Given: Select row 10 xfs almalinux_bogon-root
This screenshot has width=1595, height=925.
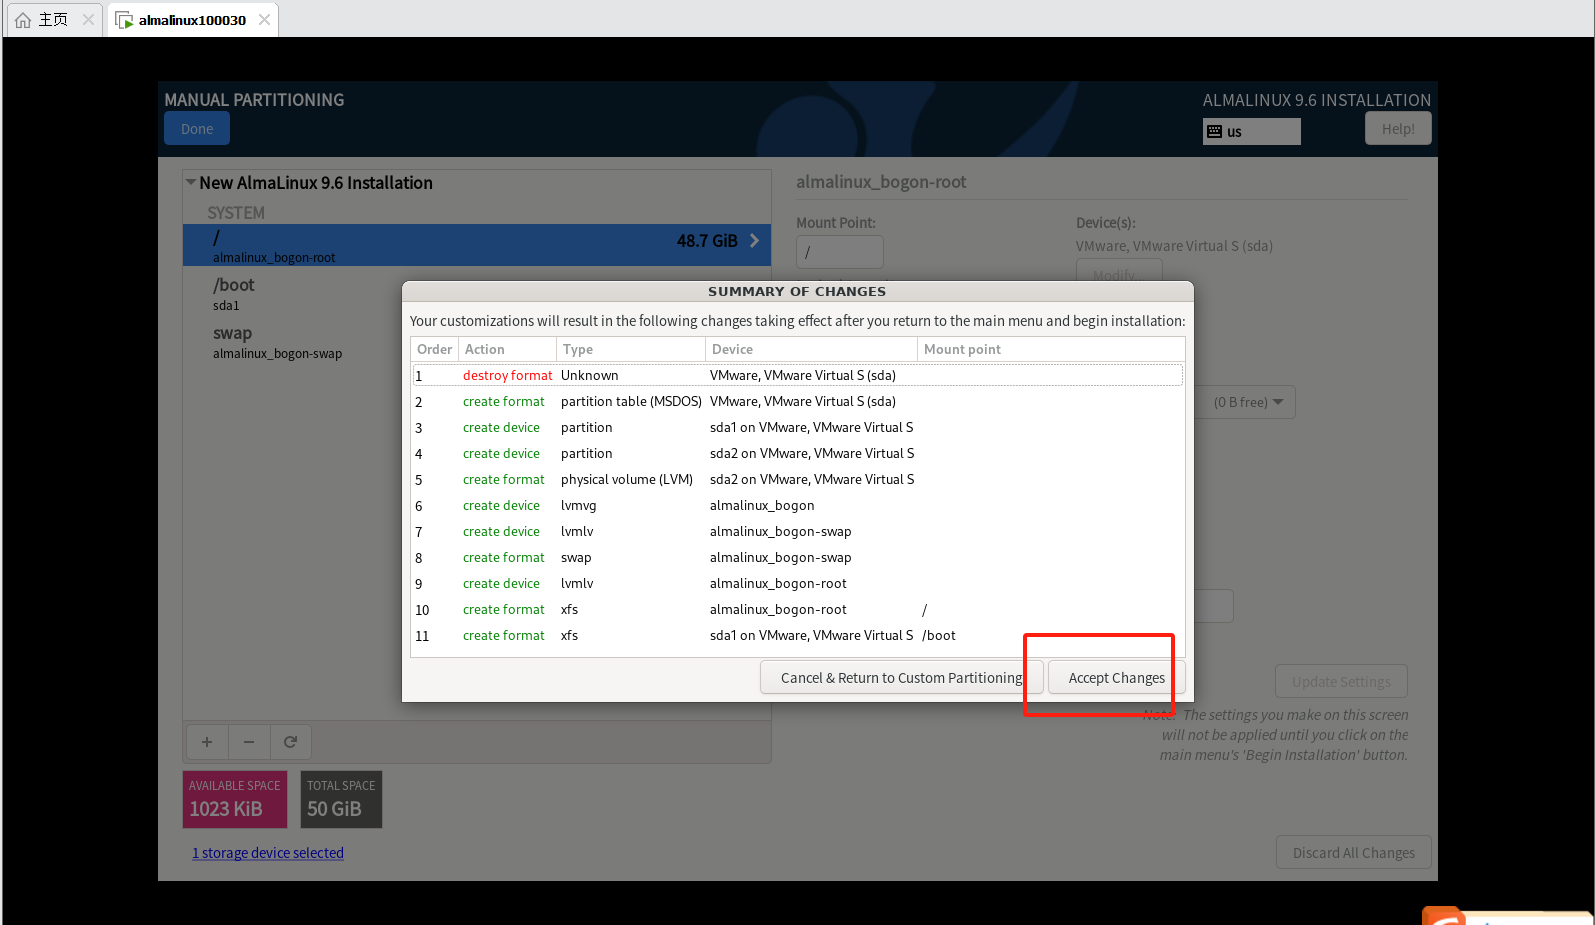Looking at the screenshot, I should point(797,609).
